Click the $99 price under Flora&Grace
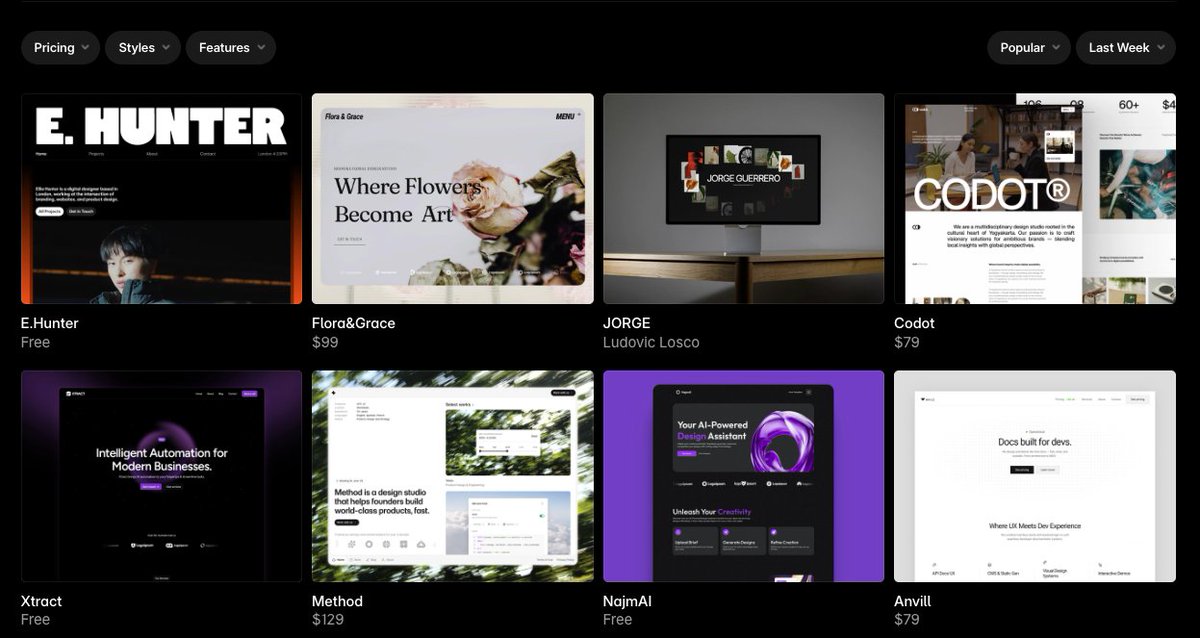This screenshot has width=1200, height=638. (325, 342)
